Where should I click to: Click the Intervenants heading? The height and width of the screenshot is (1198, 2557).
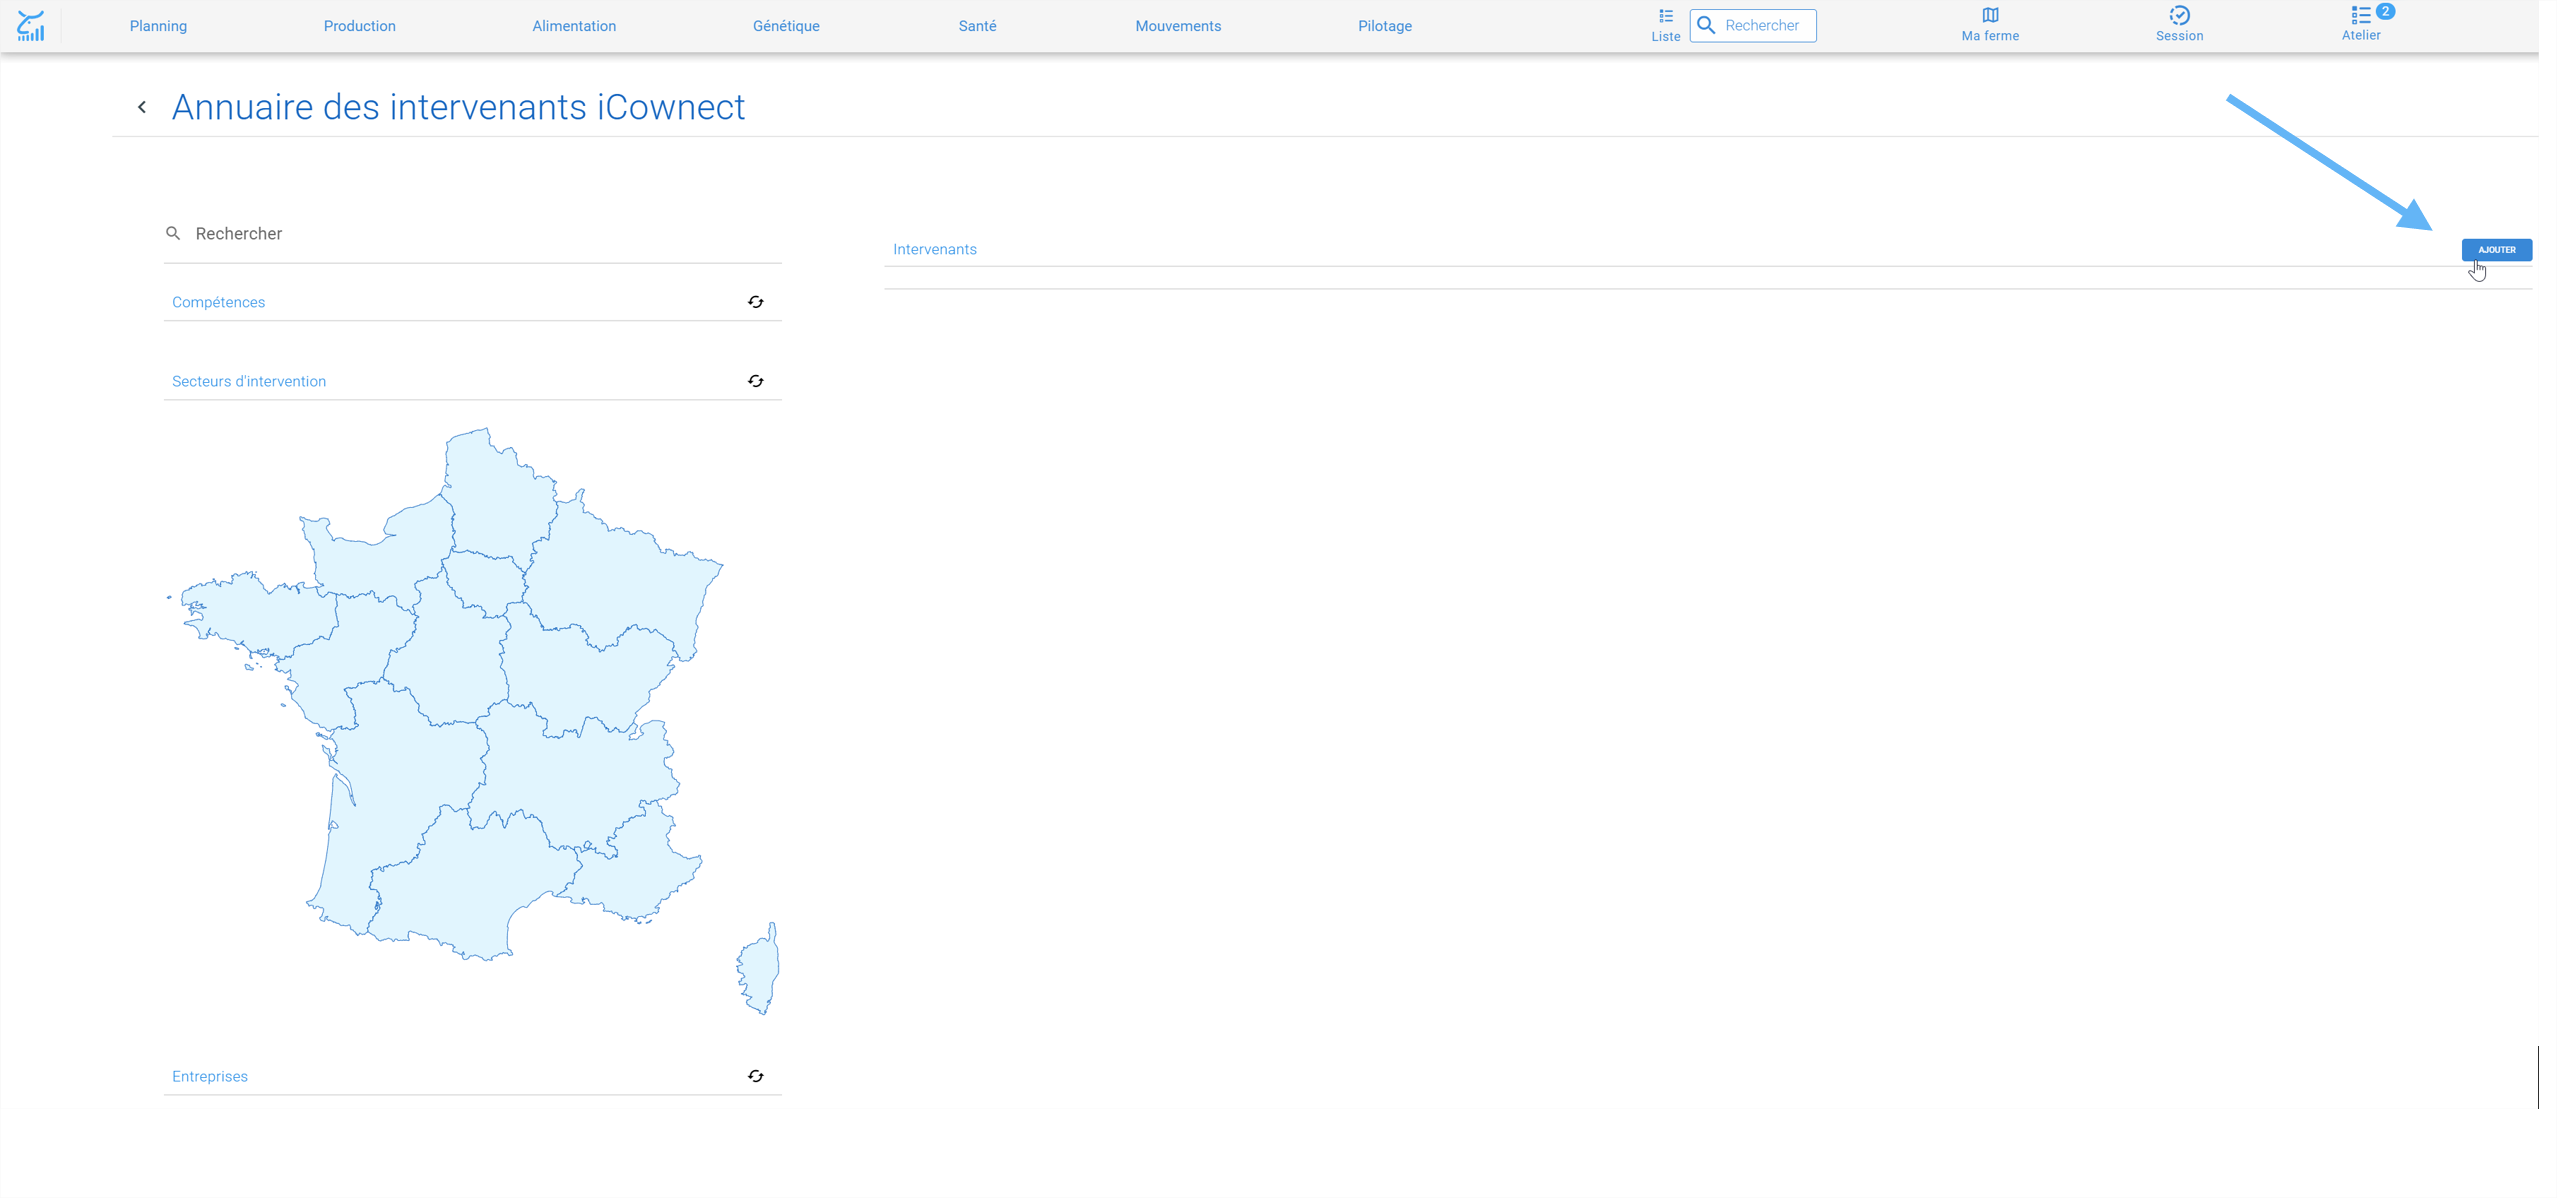click(934, 249)
